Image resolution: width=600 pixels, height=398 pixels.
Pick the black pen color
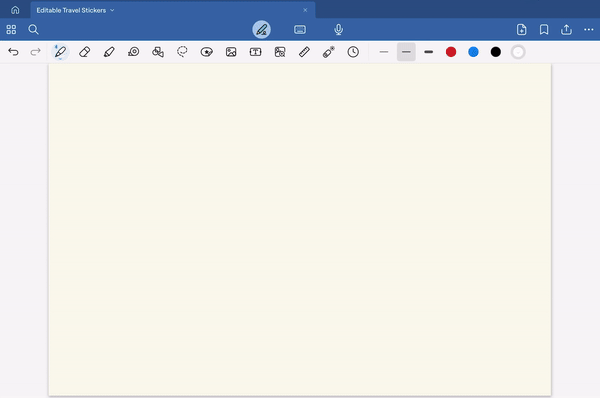496,52
